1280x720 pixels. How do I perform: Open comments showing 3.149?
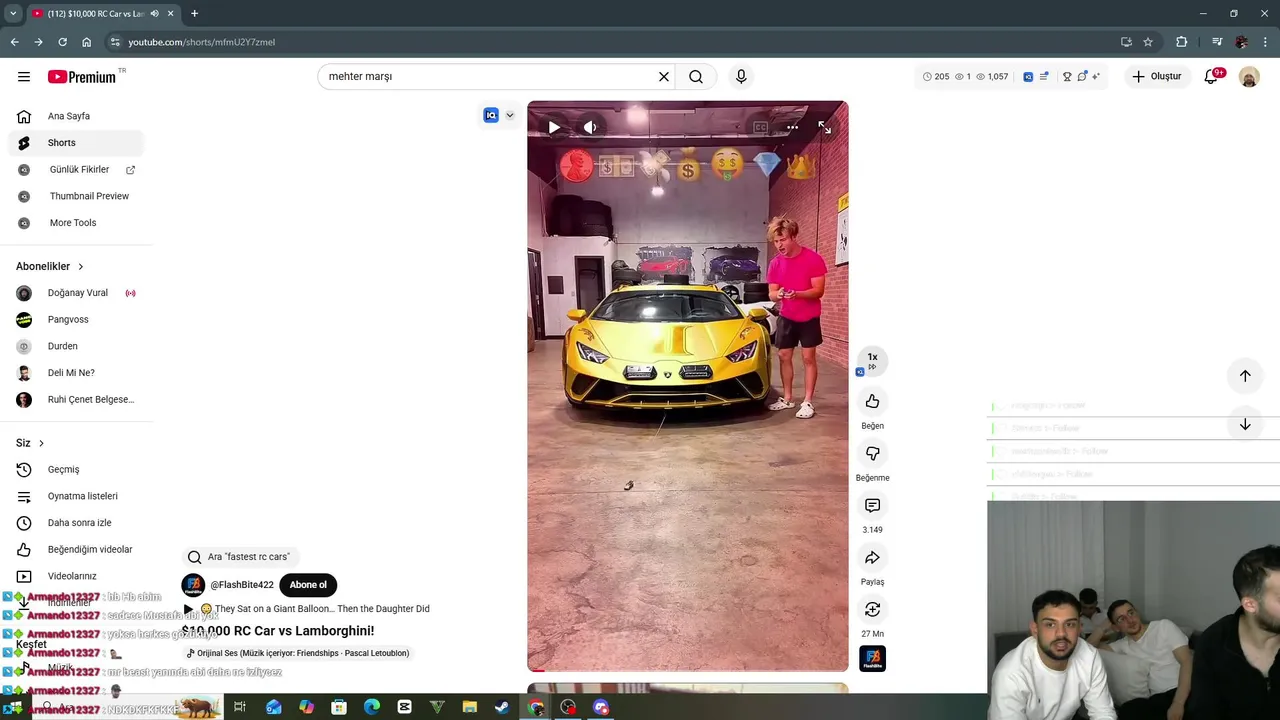(872, 505)
